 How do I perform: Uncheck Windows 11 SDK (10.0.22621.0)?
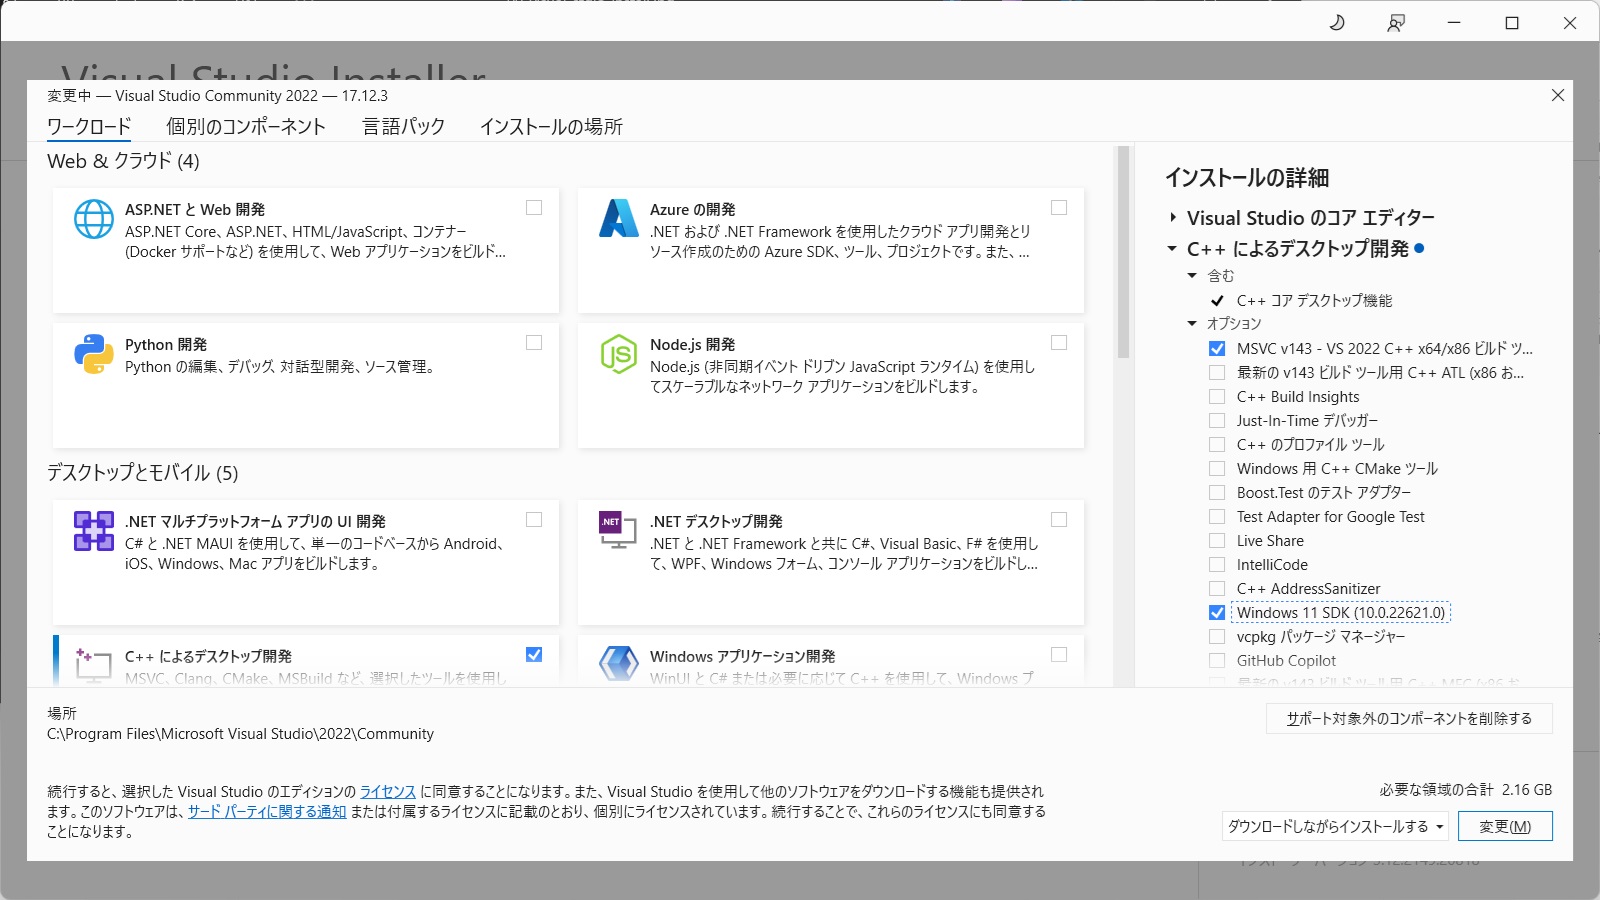point(1217,613)
